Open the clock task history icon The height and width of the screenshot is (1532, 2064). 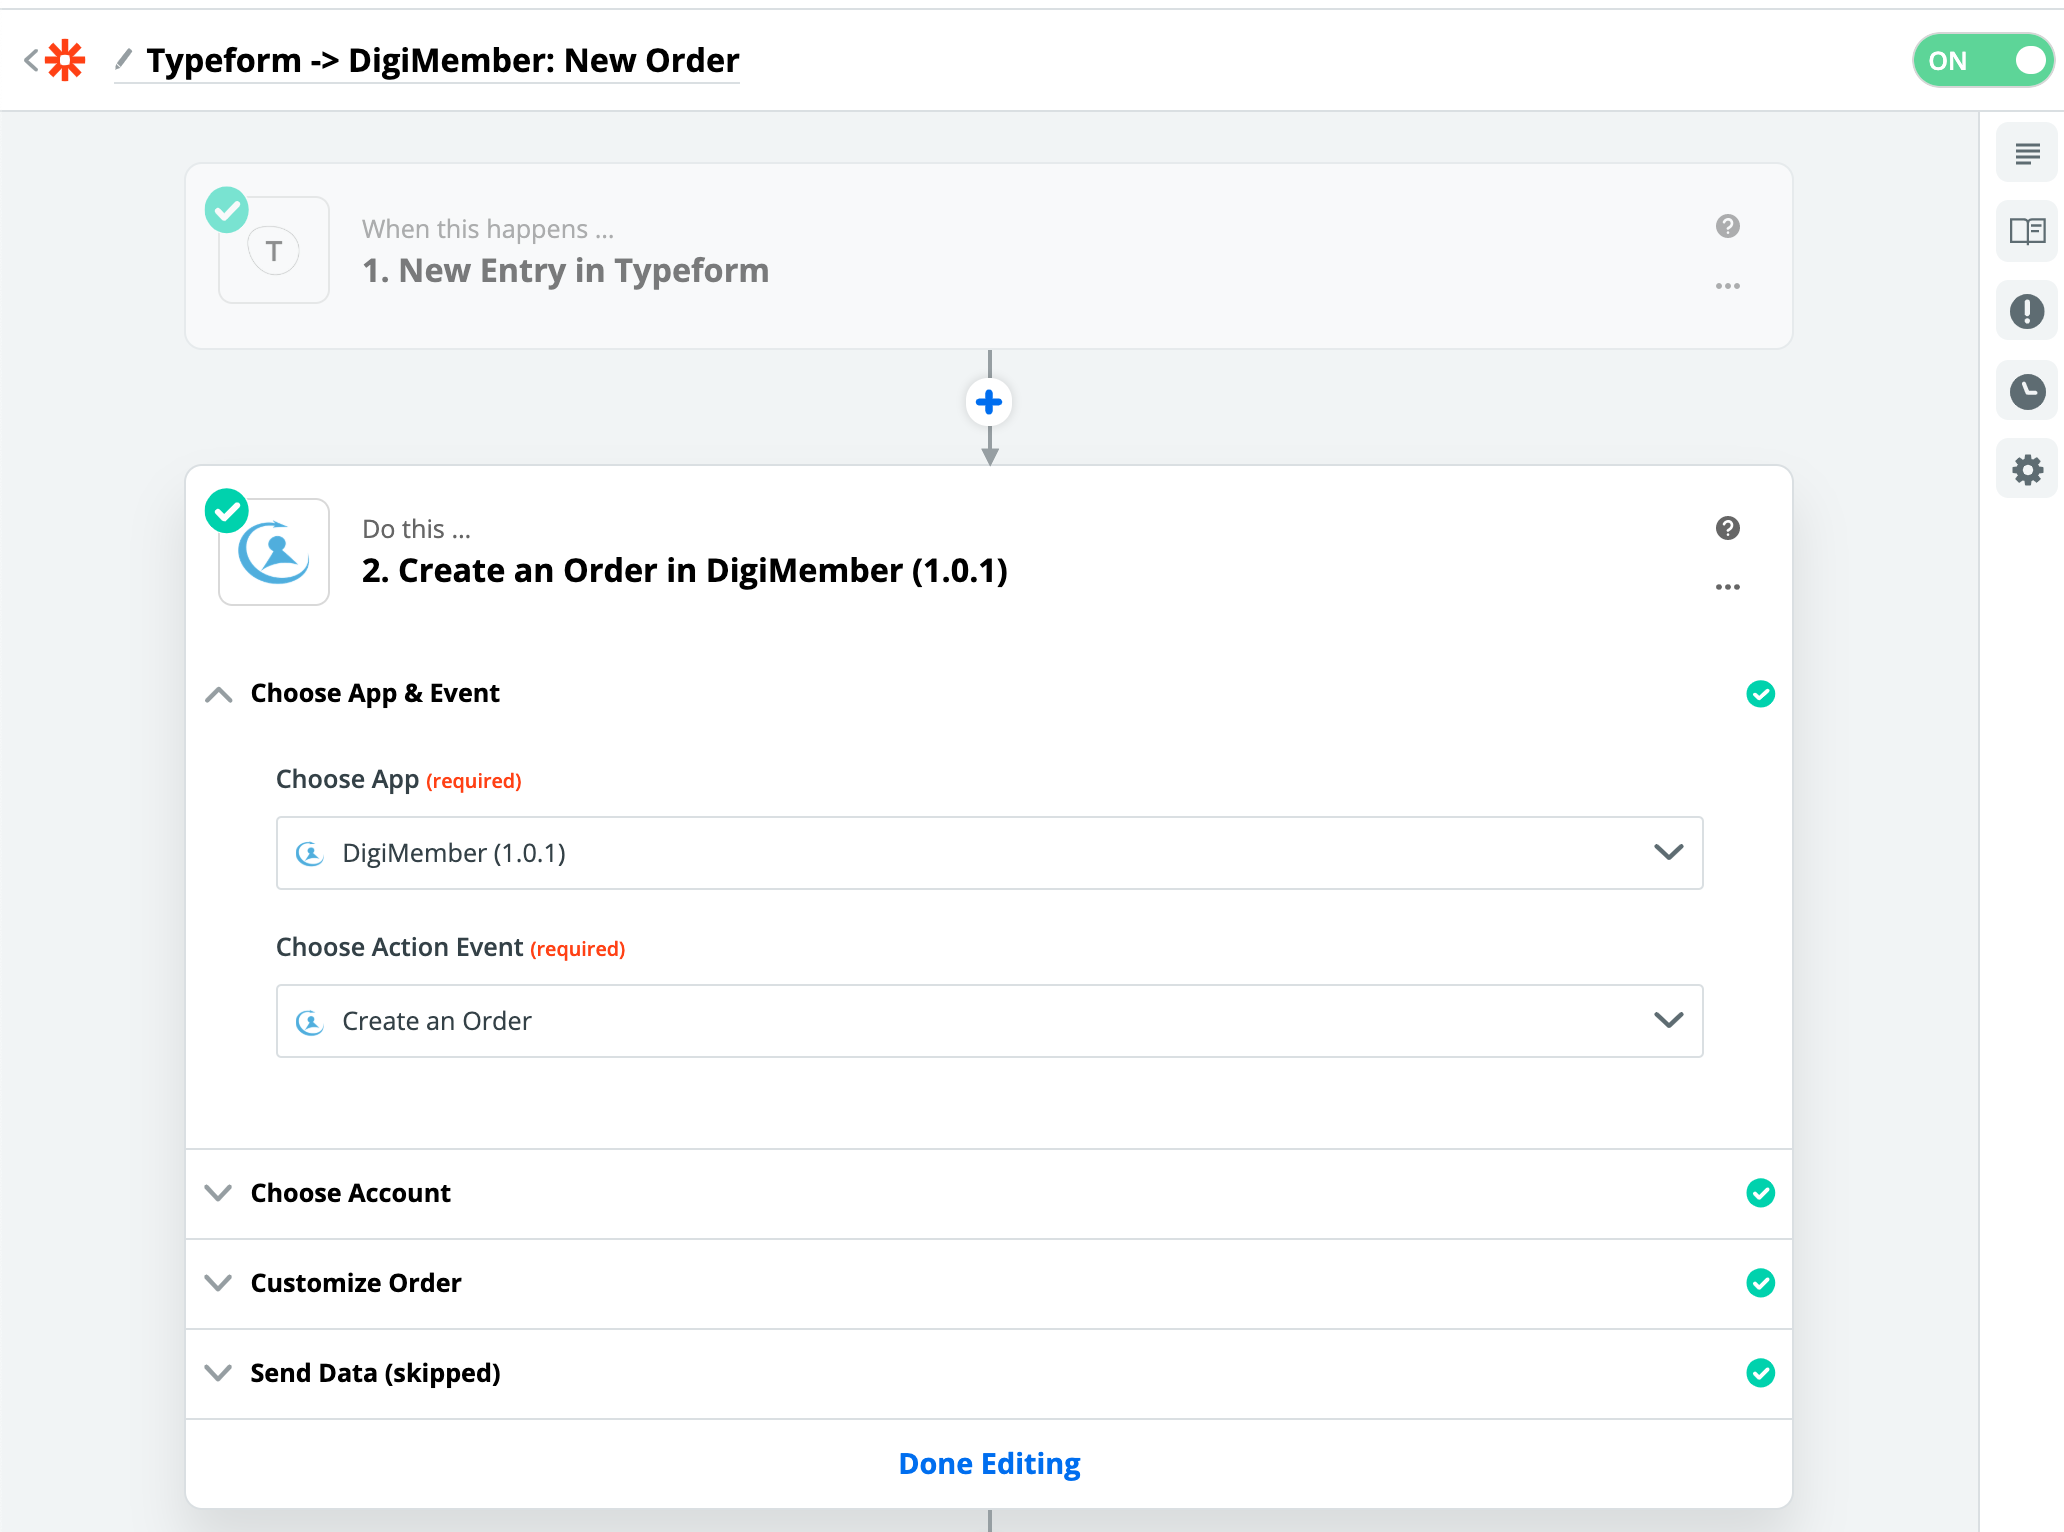[2027, 391]
